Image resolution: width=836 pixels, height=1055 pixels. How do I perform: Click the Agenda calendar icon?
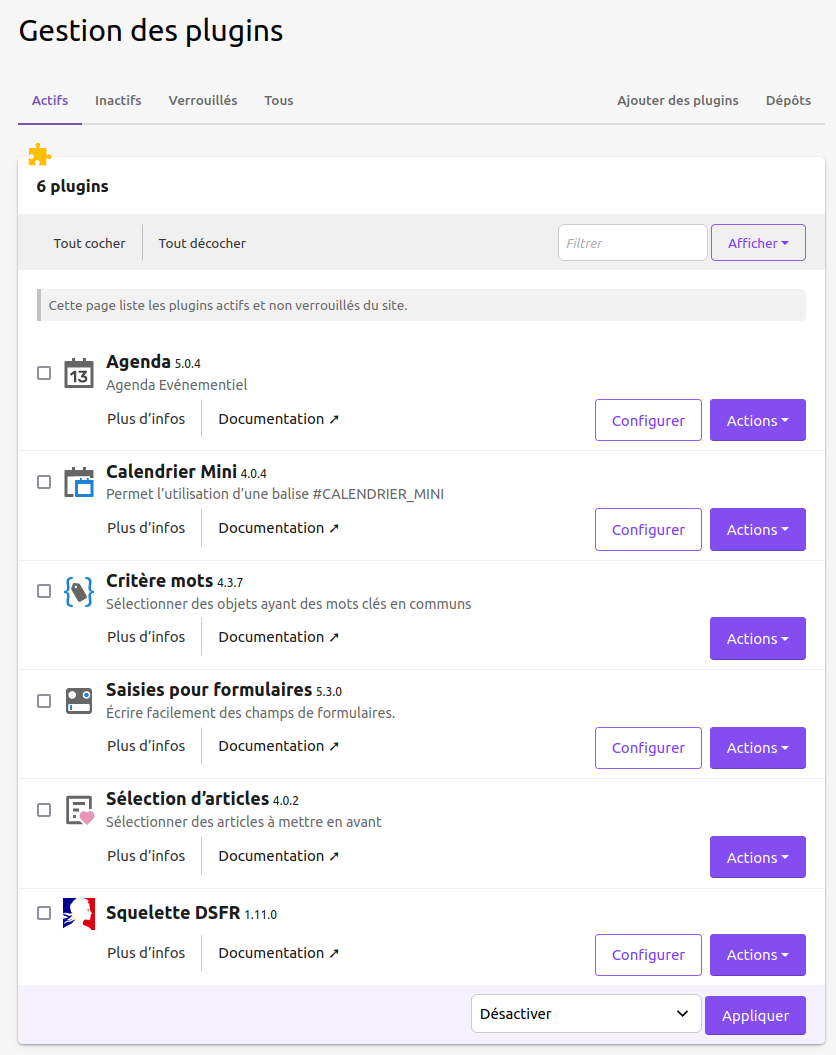(x=79, y=373)
